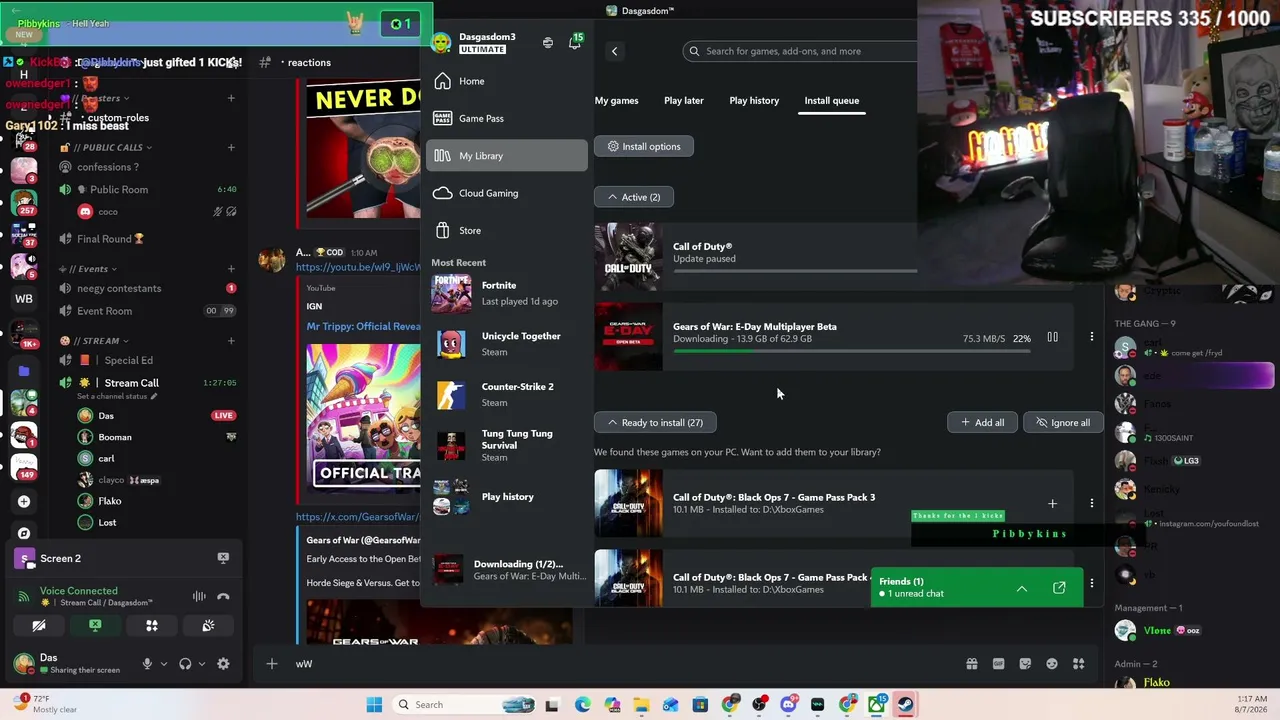This screenshot has width=1280, height=720.
Task: Open Install options button
Action: coord(644,146)
